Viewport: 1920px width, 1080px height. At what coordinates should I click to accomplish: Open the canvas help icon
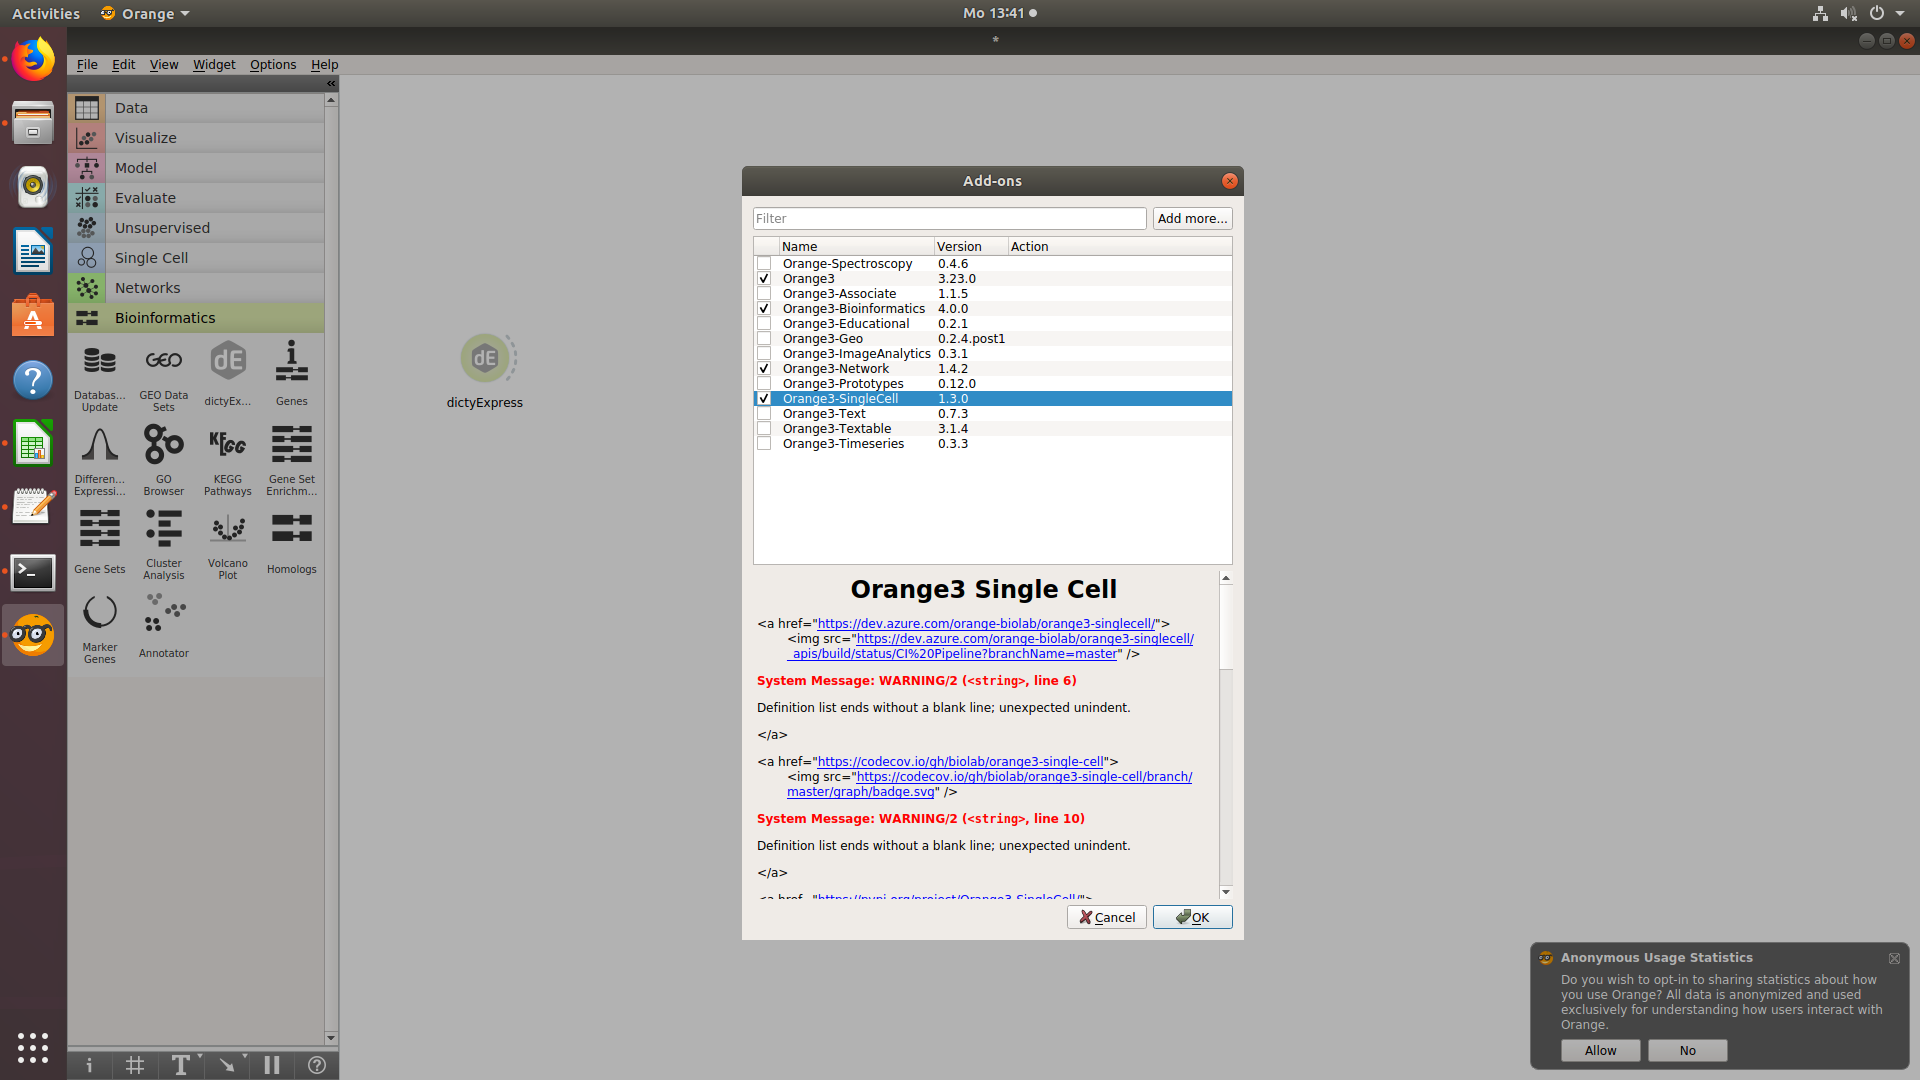pos(317,1065)
